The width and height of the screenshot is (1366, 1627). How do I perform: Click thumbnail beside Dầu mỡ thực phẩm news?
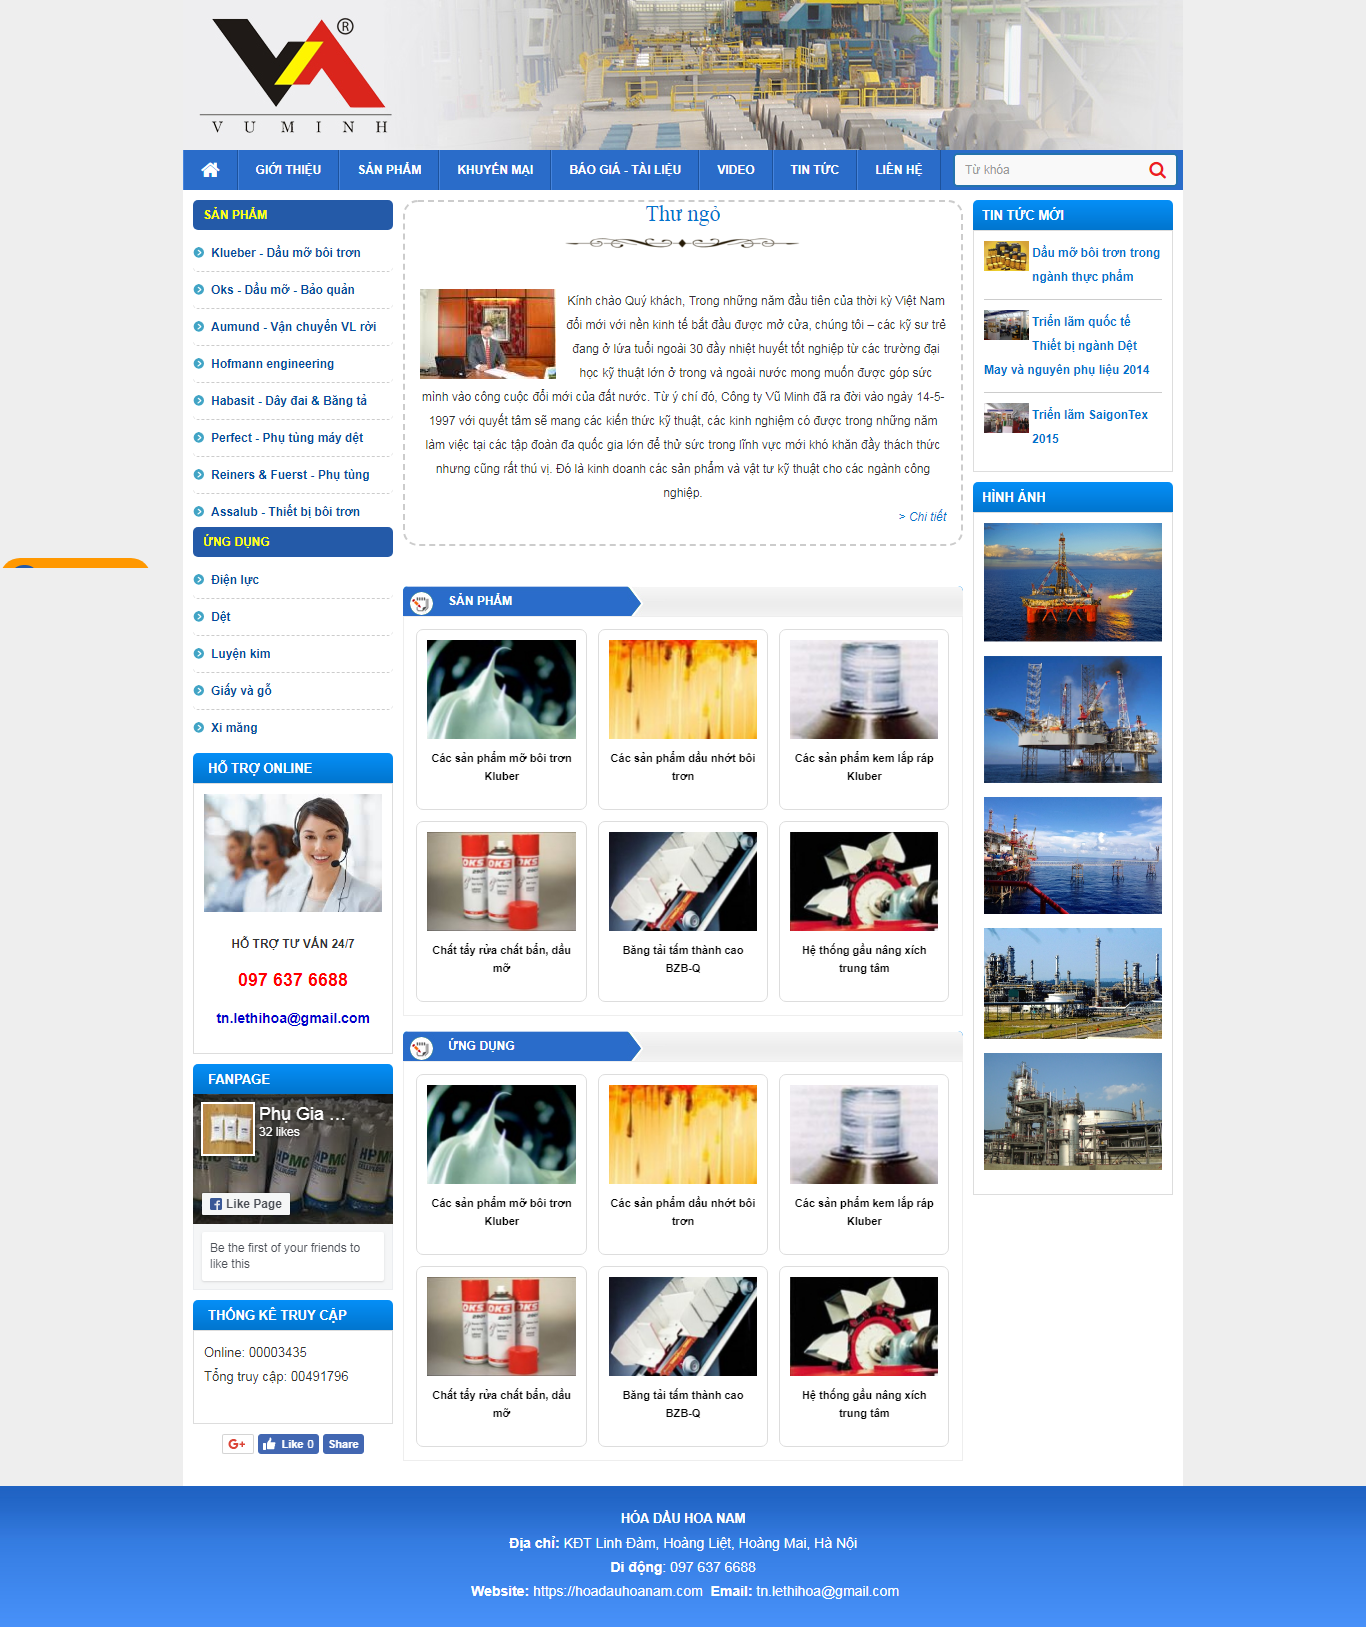click(x=1006, y=256)
